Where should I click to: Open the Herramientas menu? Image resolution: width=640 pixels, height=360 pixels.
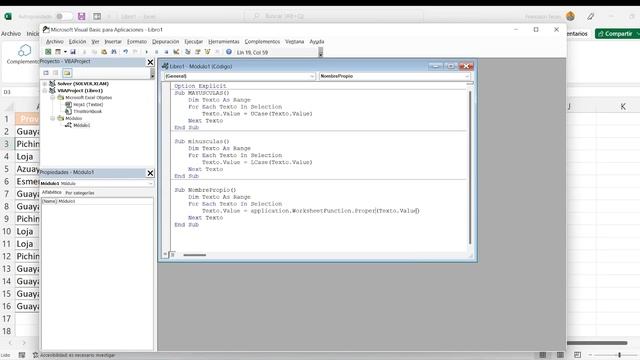[224, 42]
